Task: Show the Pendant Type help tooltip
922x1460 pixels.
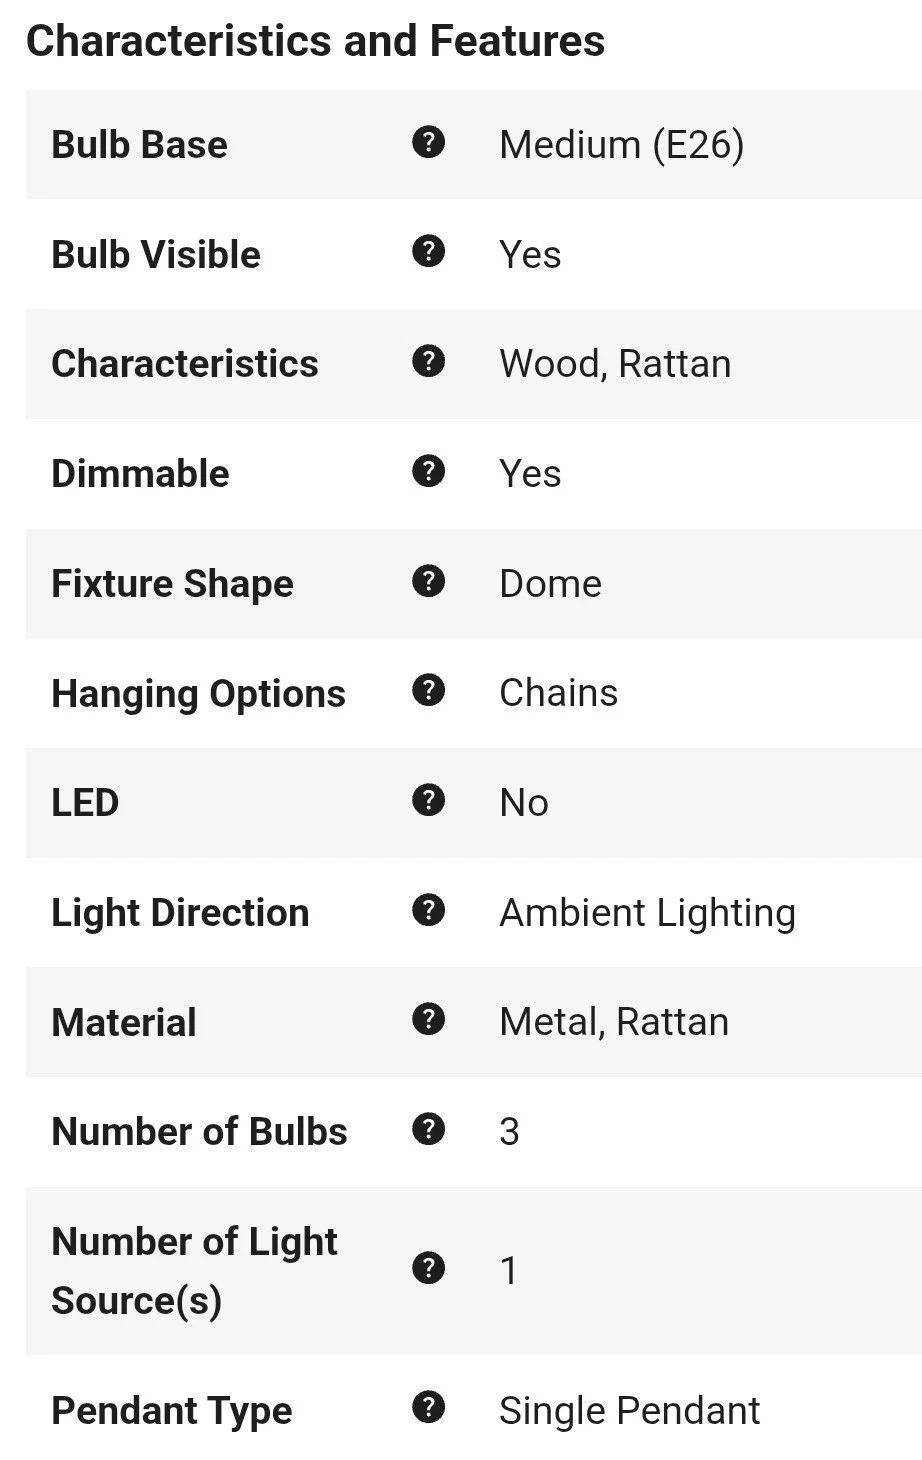Action: pos(428,1408)
